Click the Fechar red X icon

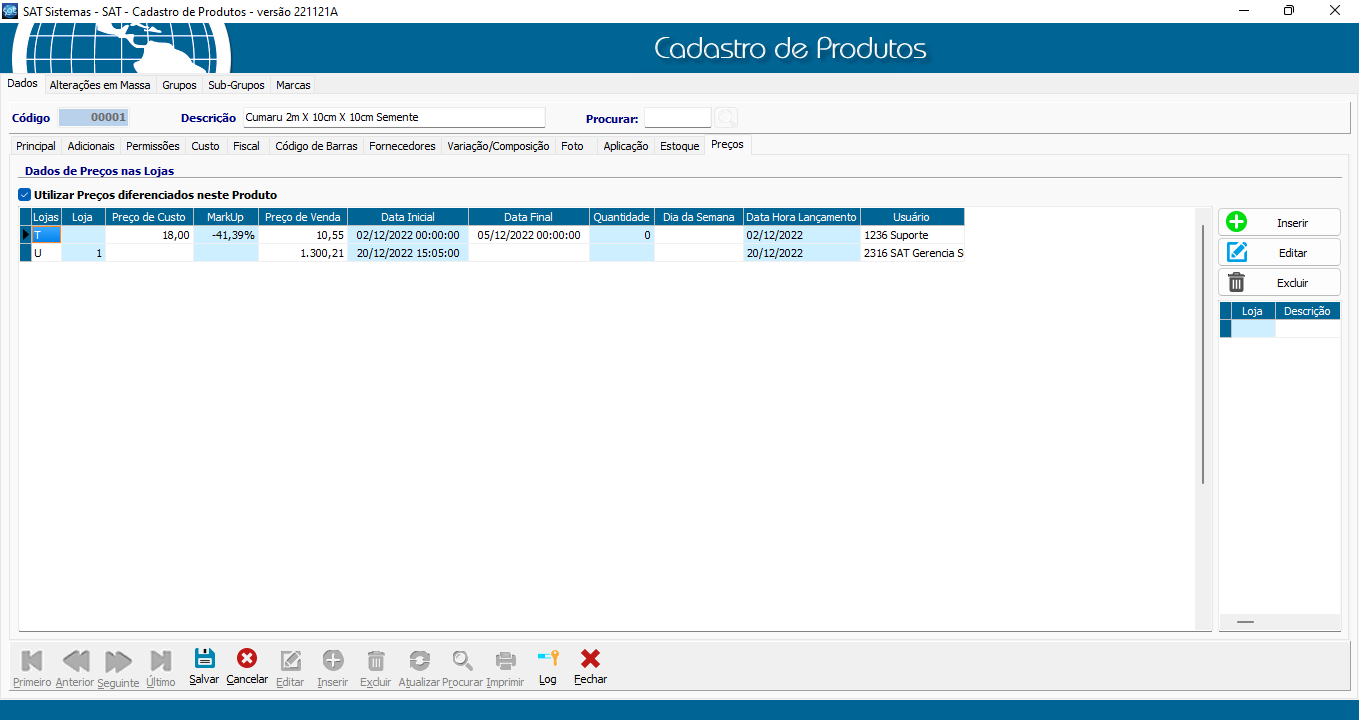(590, 659)
